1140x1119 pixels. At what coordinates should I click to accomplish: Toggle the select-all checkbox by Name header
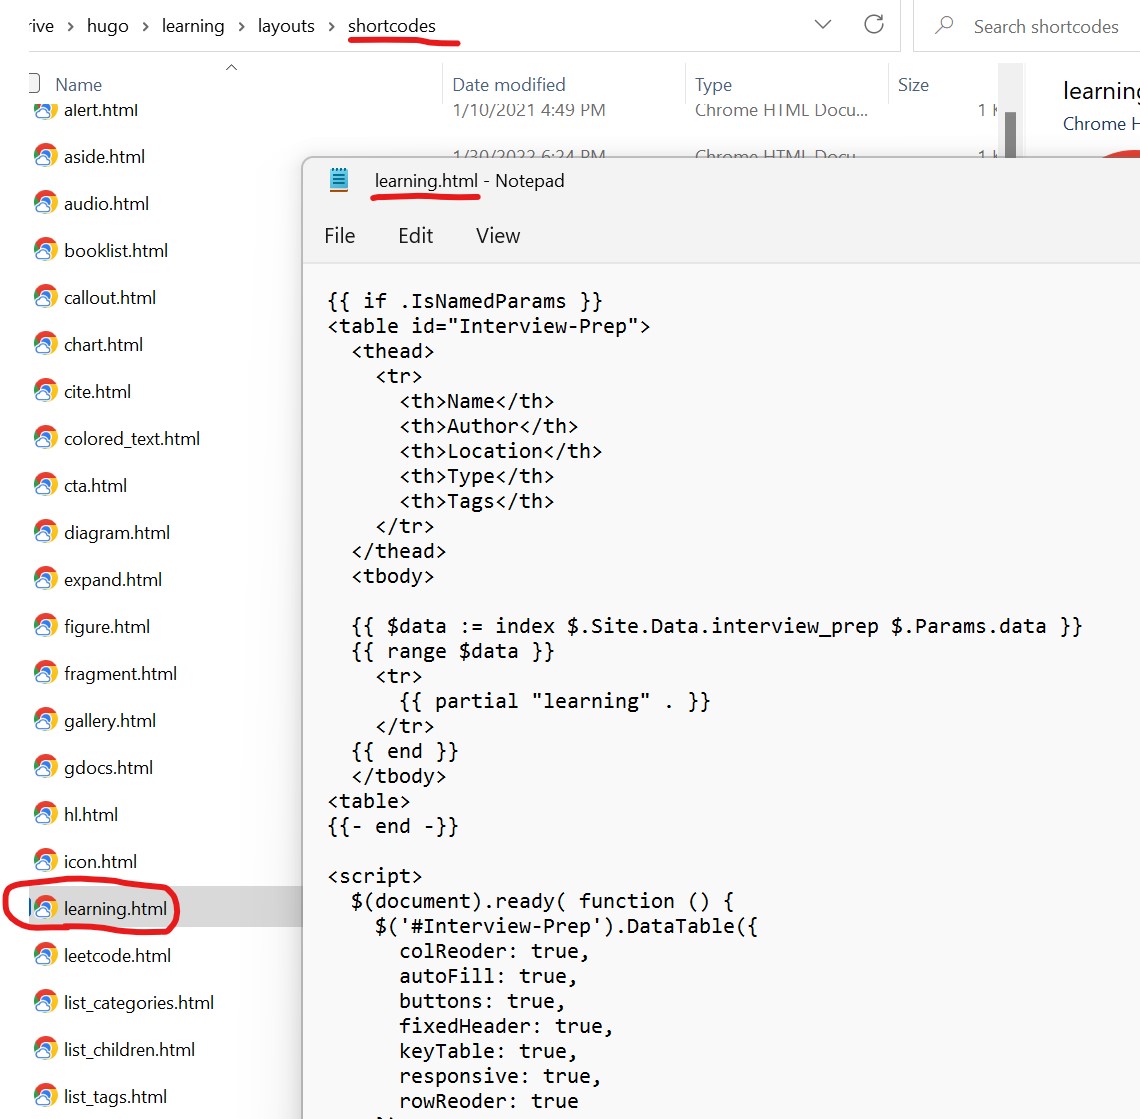click(34, 84)
